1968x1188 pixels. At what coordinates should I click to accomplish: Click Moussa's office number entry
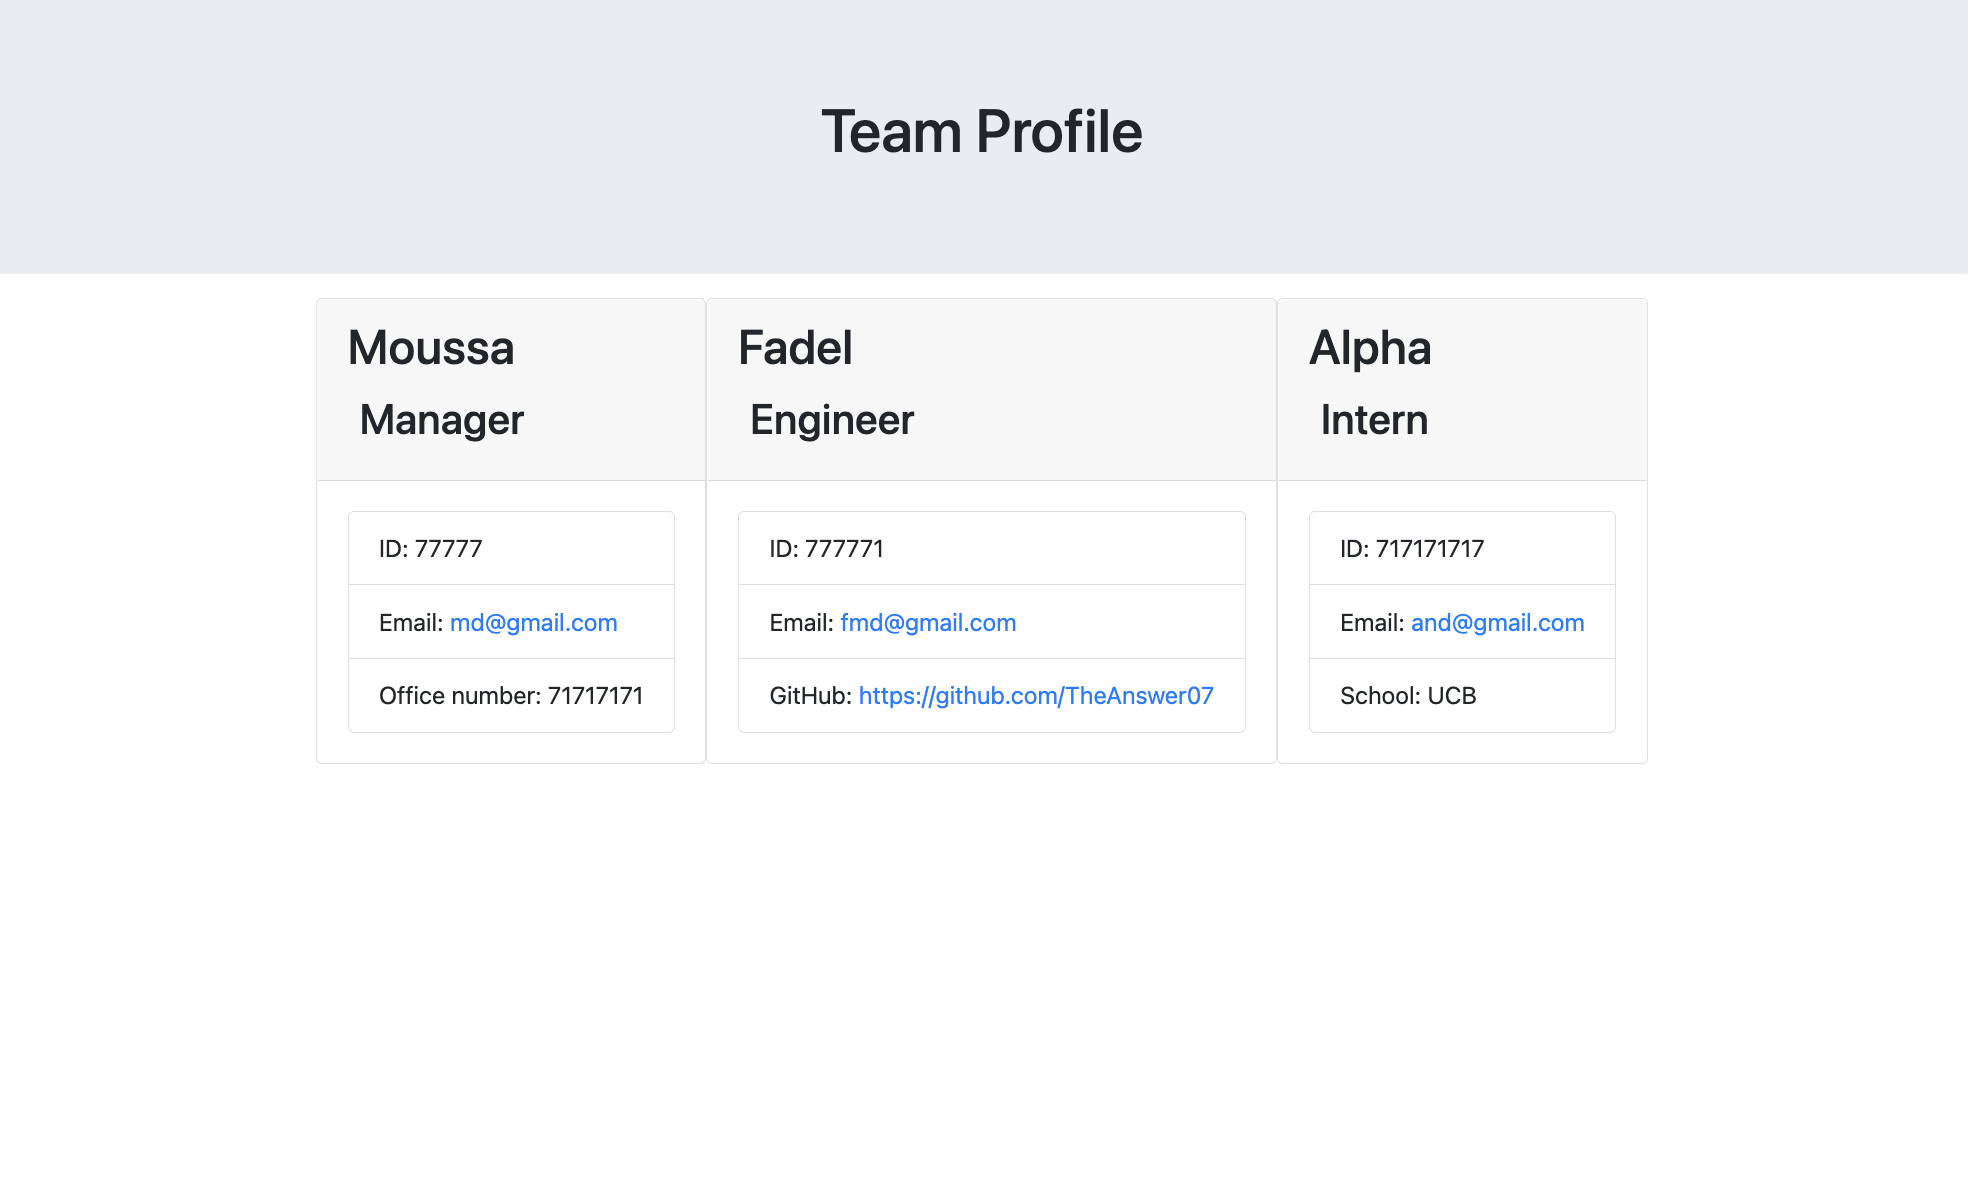(511, 696)
